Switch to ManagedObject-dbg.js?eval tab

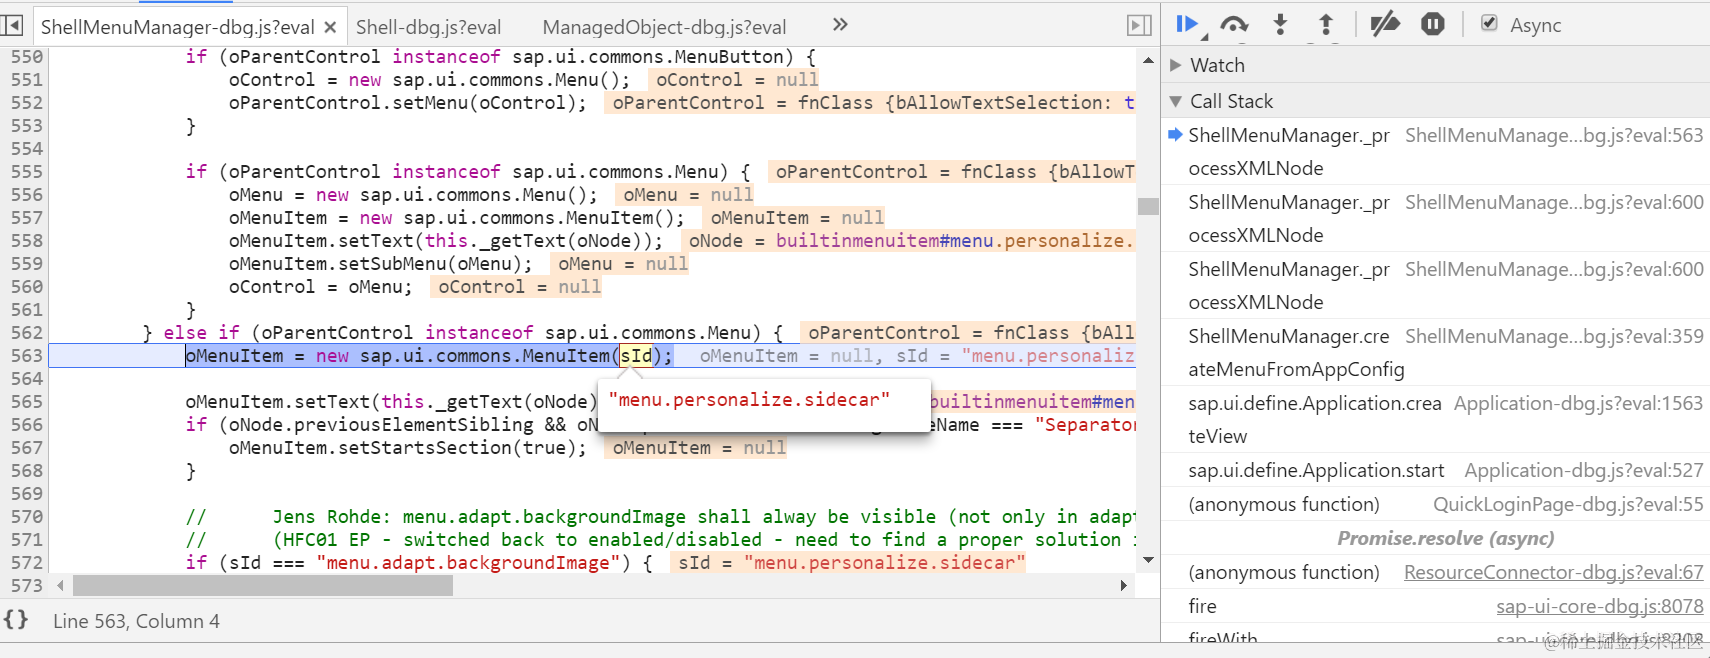click(664, 27)
